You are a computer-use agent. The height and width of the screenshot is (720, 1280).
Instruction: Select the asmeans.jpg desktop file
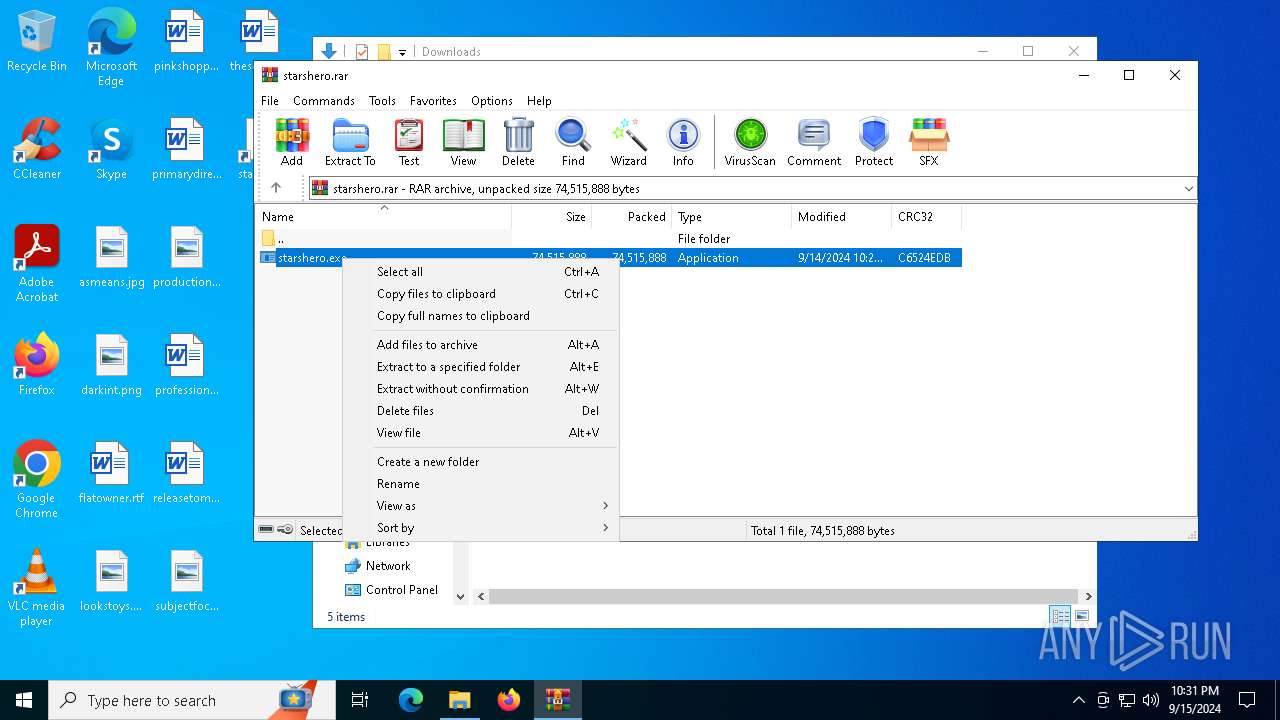click(112, 258)
